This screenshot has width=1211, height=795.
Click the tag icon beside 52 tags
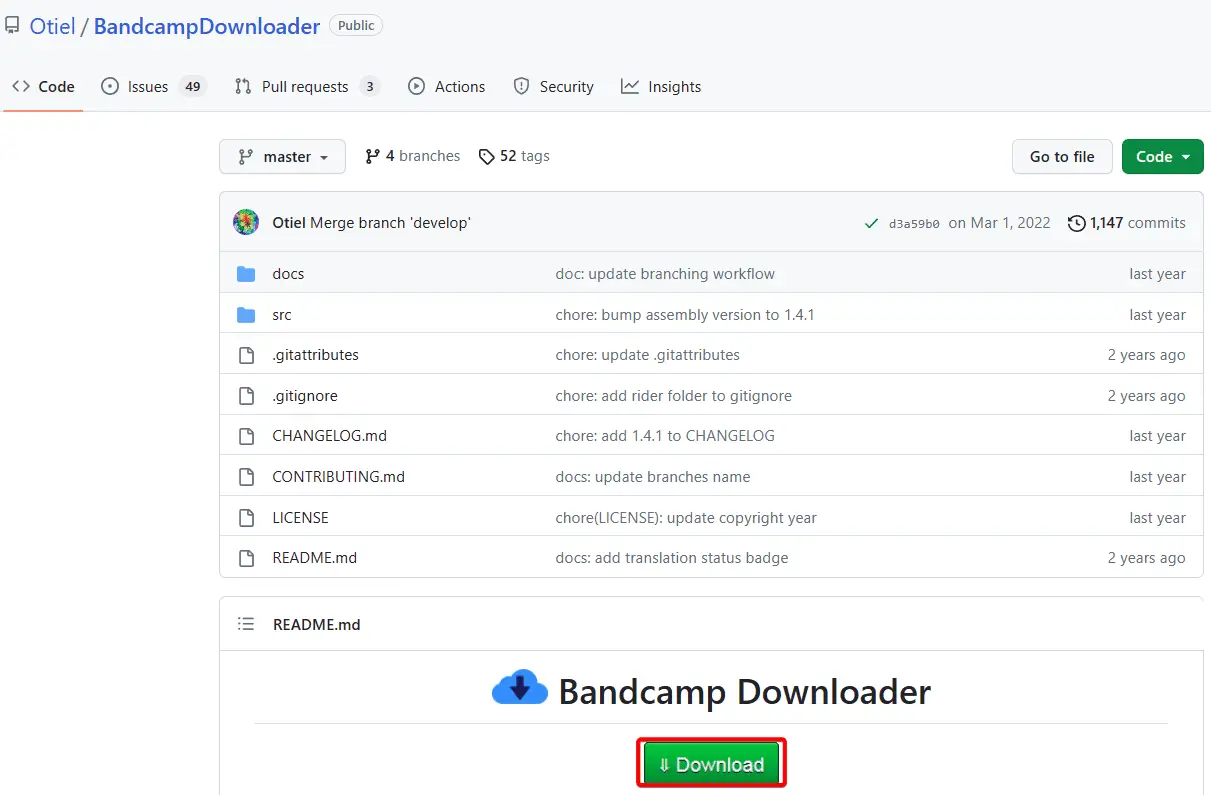[487, 156]
